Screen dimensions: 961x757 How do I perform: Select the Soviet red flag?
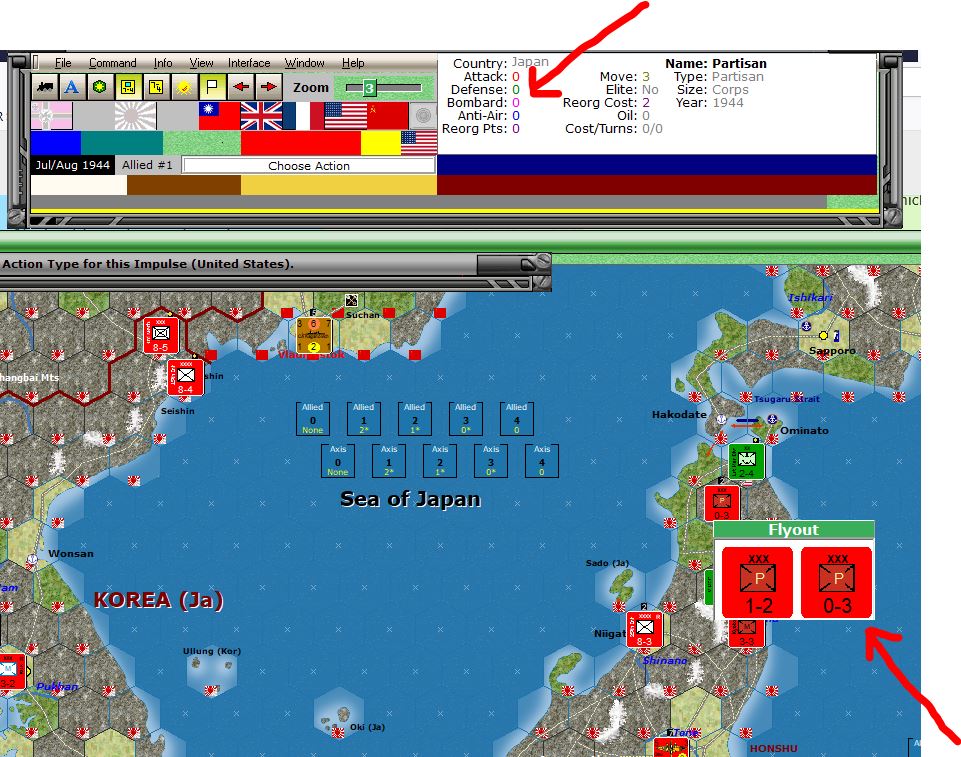tap(387, 116)
